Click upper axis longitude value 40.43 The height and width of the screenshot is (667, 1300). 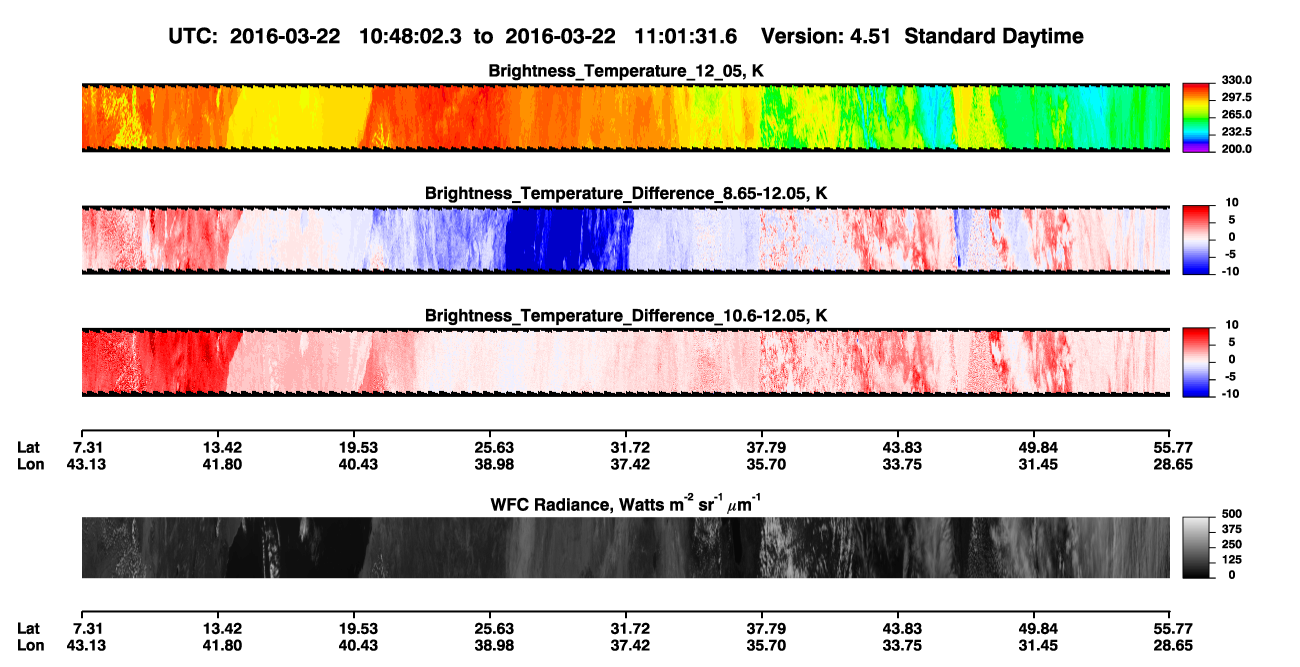(x=357, y=464)
